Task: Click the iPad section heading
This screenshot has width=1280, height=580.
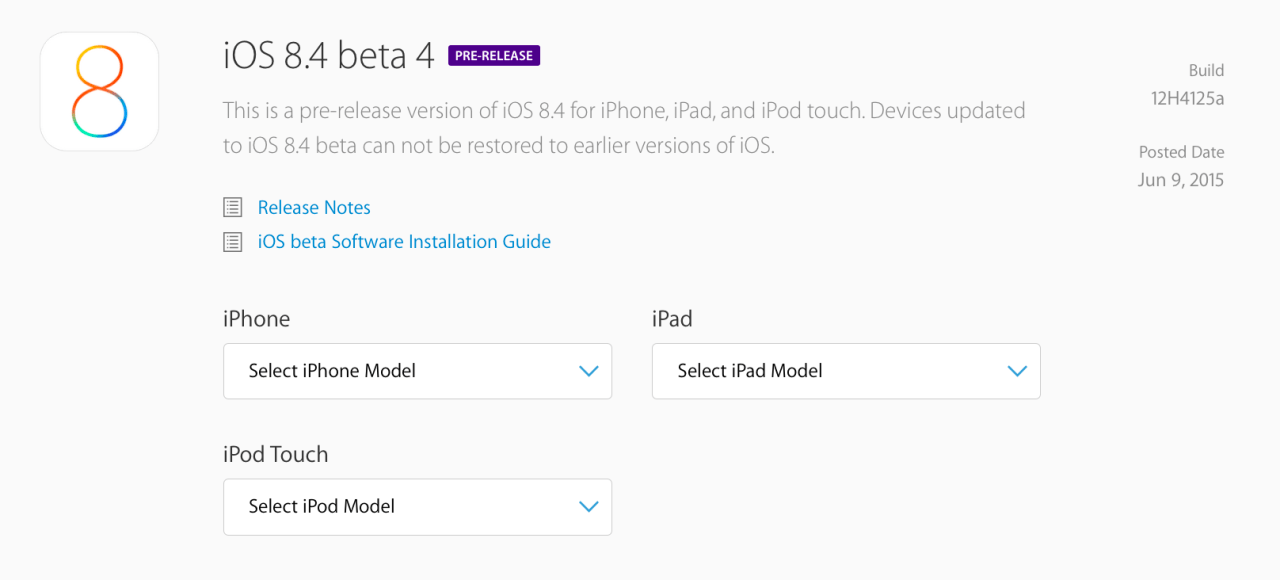Action: [x=672, y=319]
